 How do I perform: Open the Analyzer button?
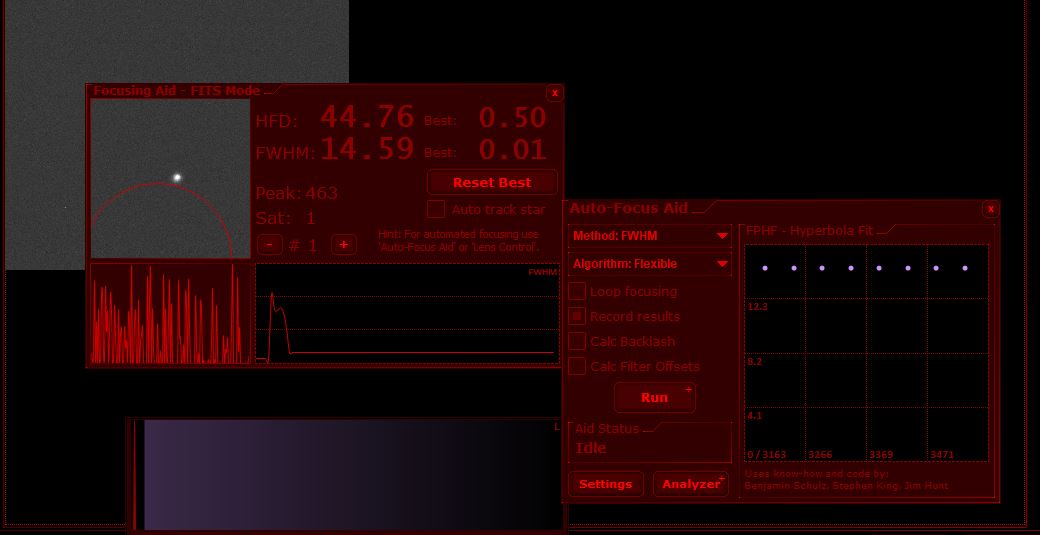[690, 484]
